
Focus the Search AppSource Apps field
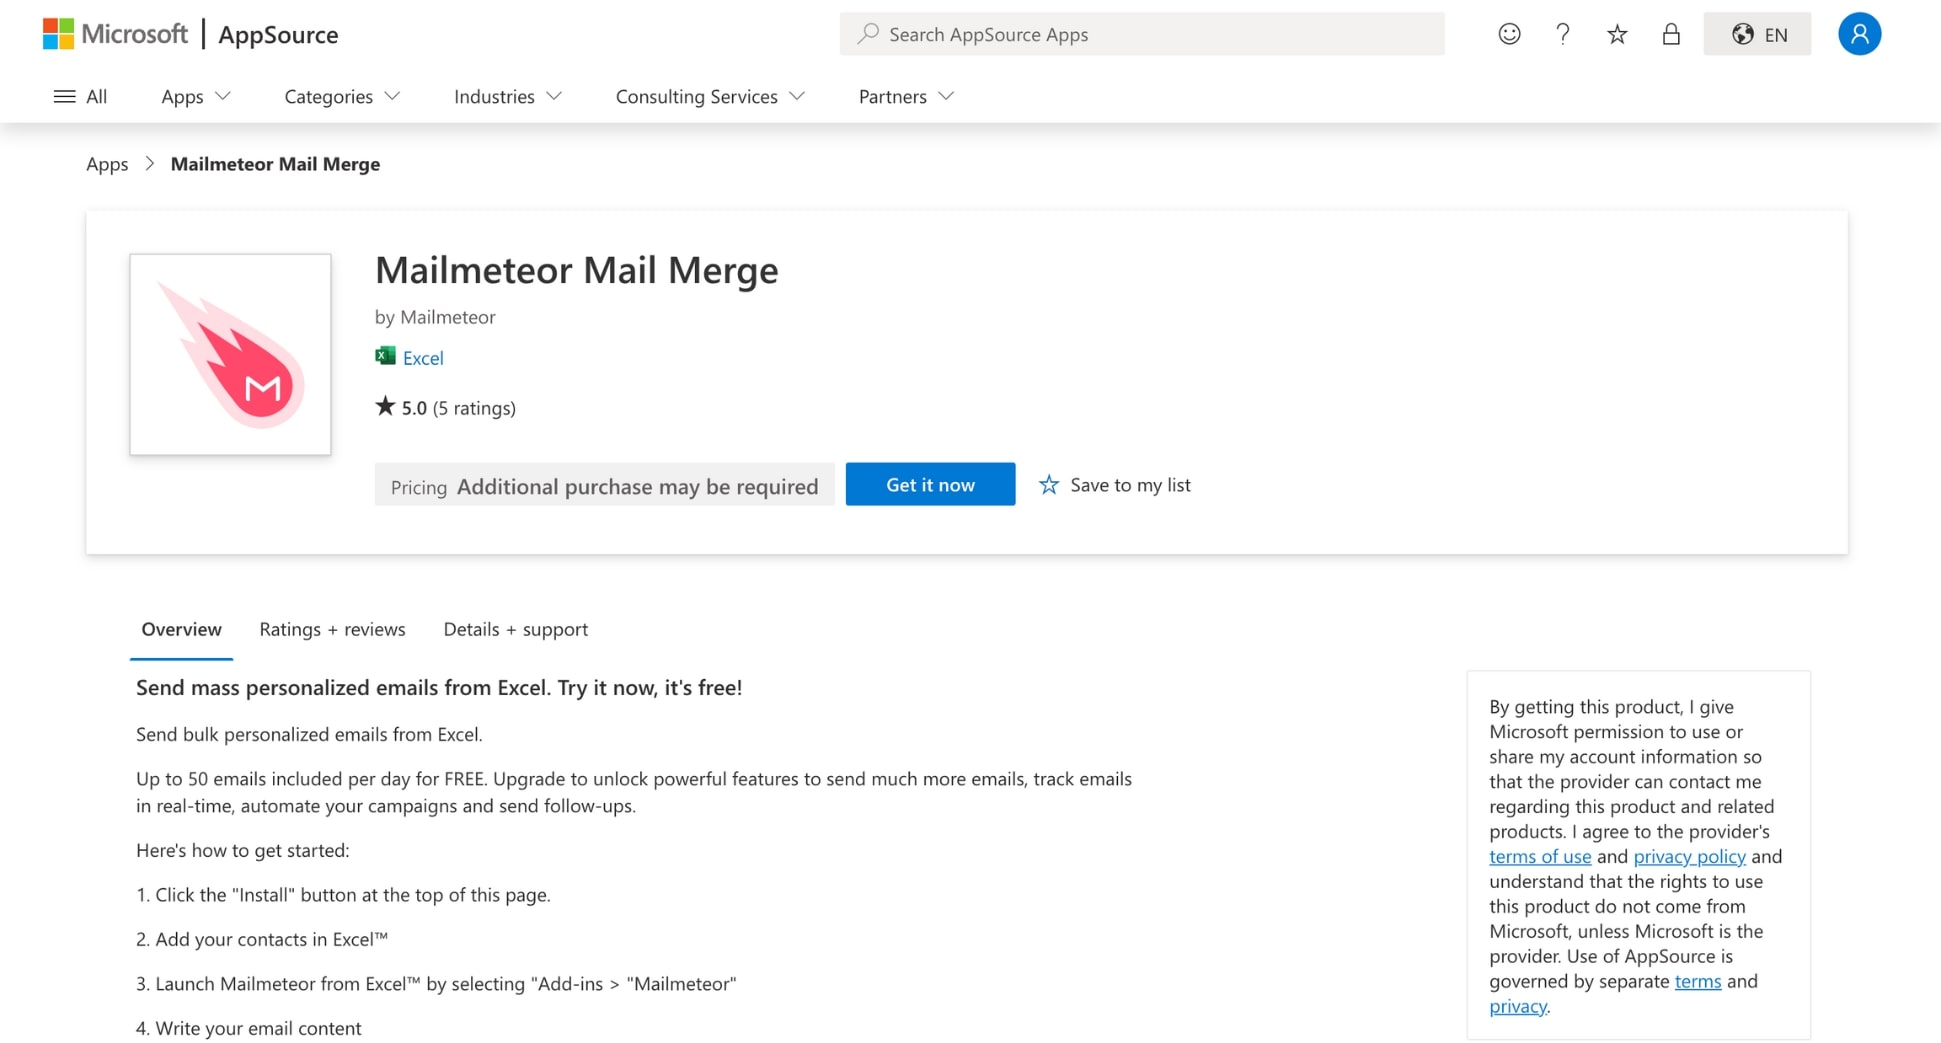[x=1142, y=34]
